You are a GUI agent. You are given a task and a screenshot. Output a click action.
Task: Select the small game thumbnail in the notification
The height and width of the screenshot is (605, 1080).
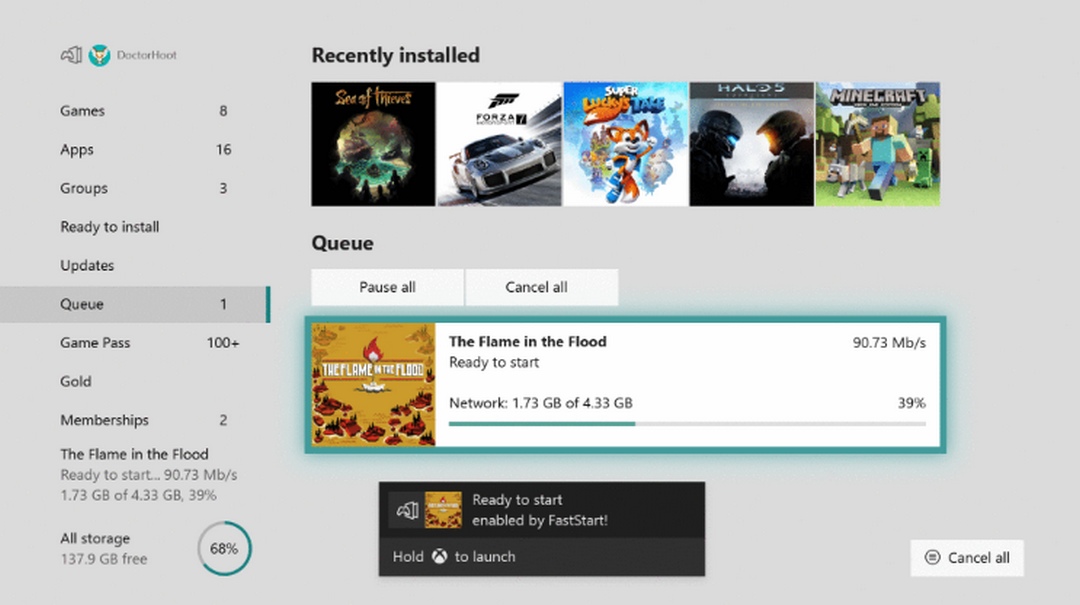(x=443, y=510)
